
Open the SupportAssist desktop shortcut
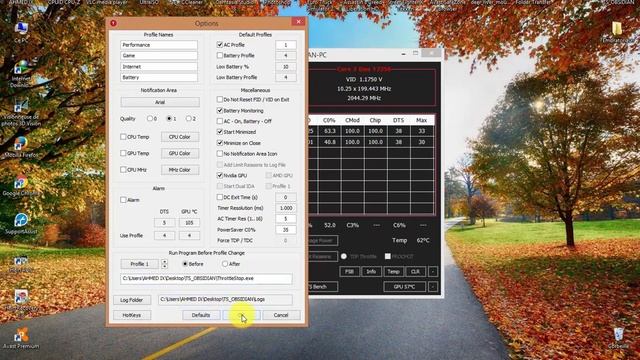click(x=20, y=224)
